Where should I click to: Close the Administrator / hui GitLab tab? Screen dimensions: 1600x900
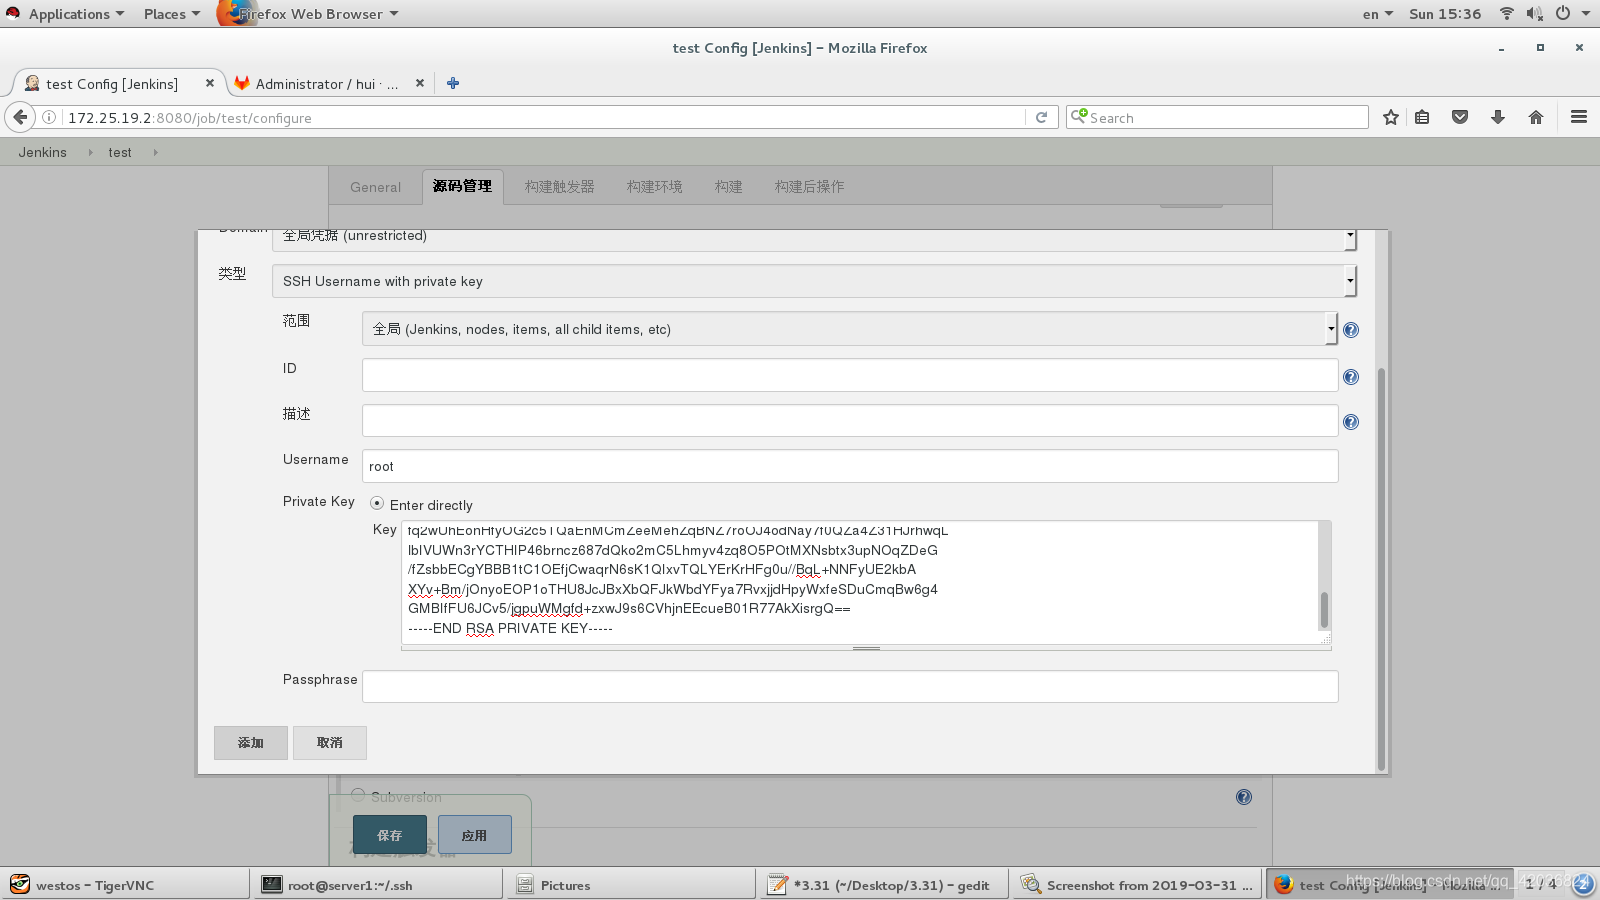point(420,83)
